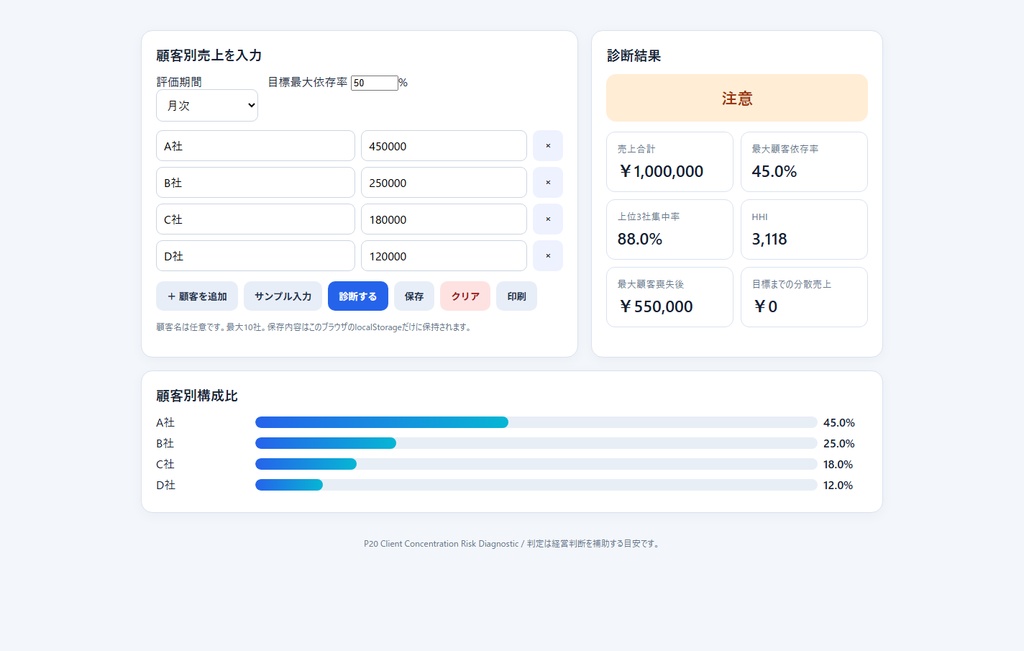Screen dimensions: 1024x651
Task: Run diagnosis with 診断する button
Action: pyautogui.click(x=358, y=296)
